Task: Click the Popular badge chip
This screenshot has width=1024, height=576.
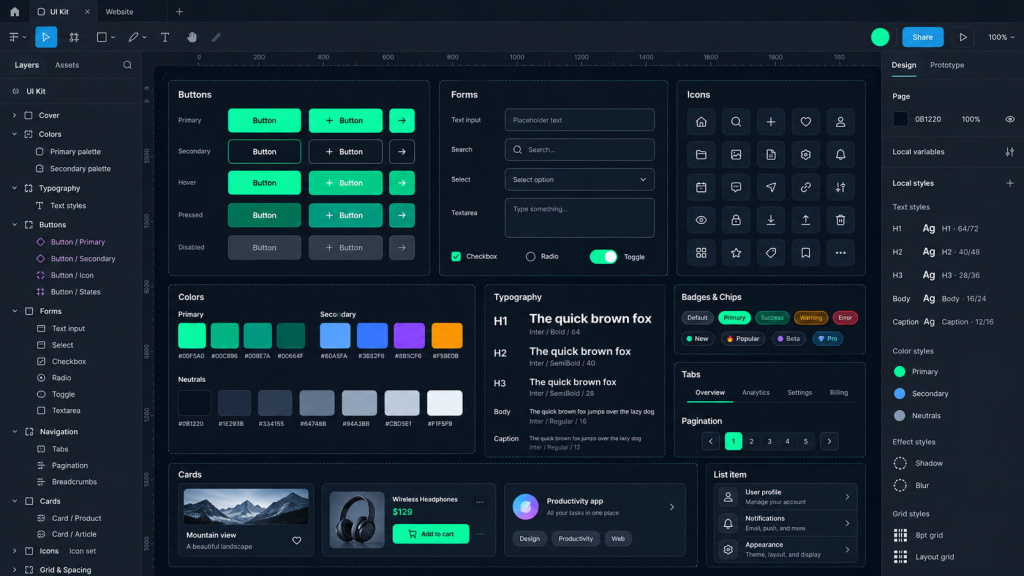Action: point(743,338)
